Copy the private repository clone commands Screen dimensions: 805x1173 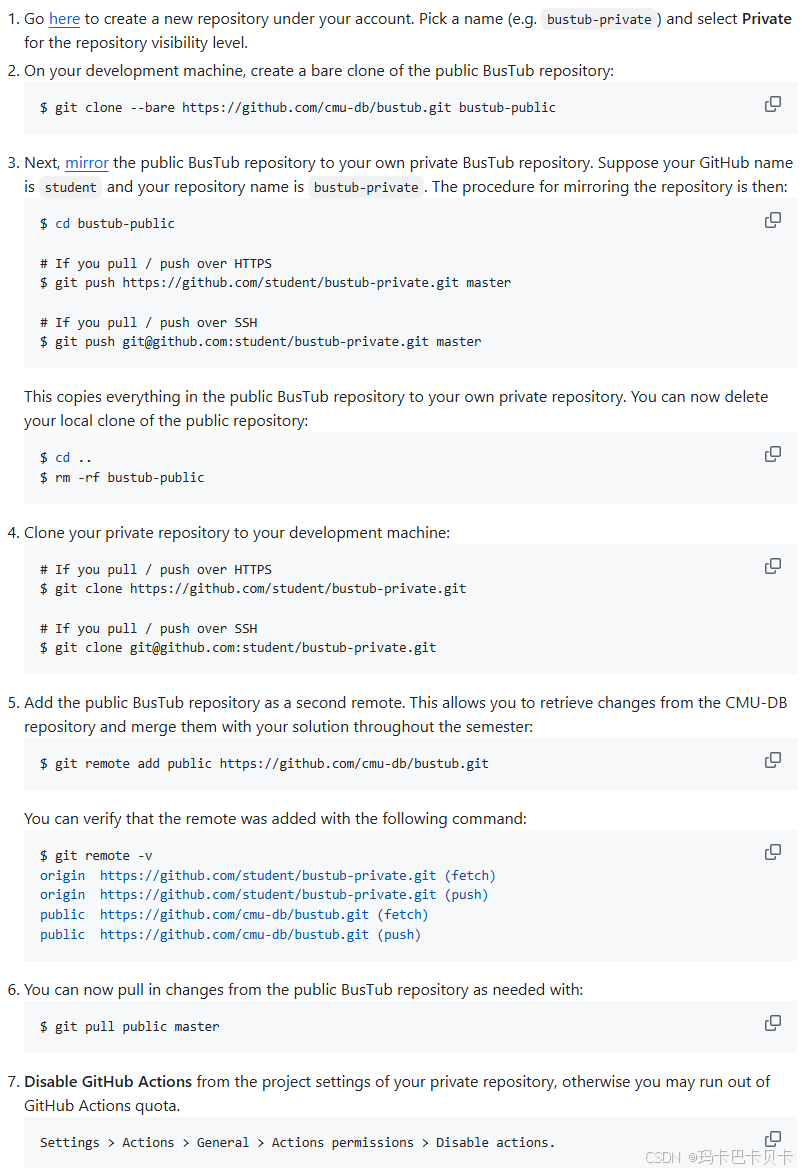pos(772,565)
